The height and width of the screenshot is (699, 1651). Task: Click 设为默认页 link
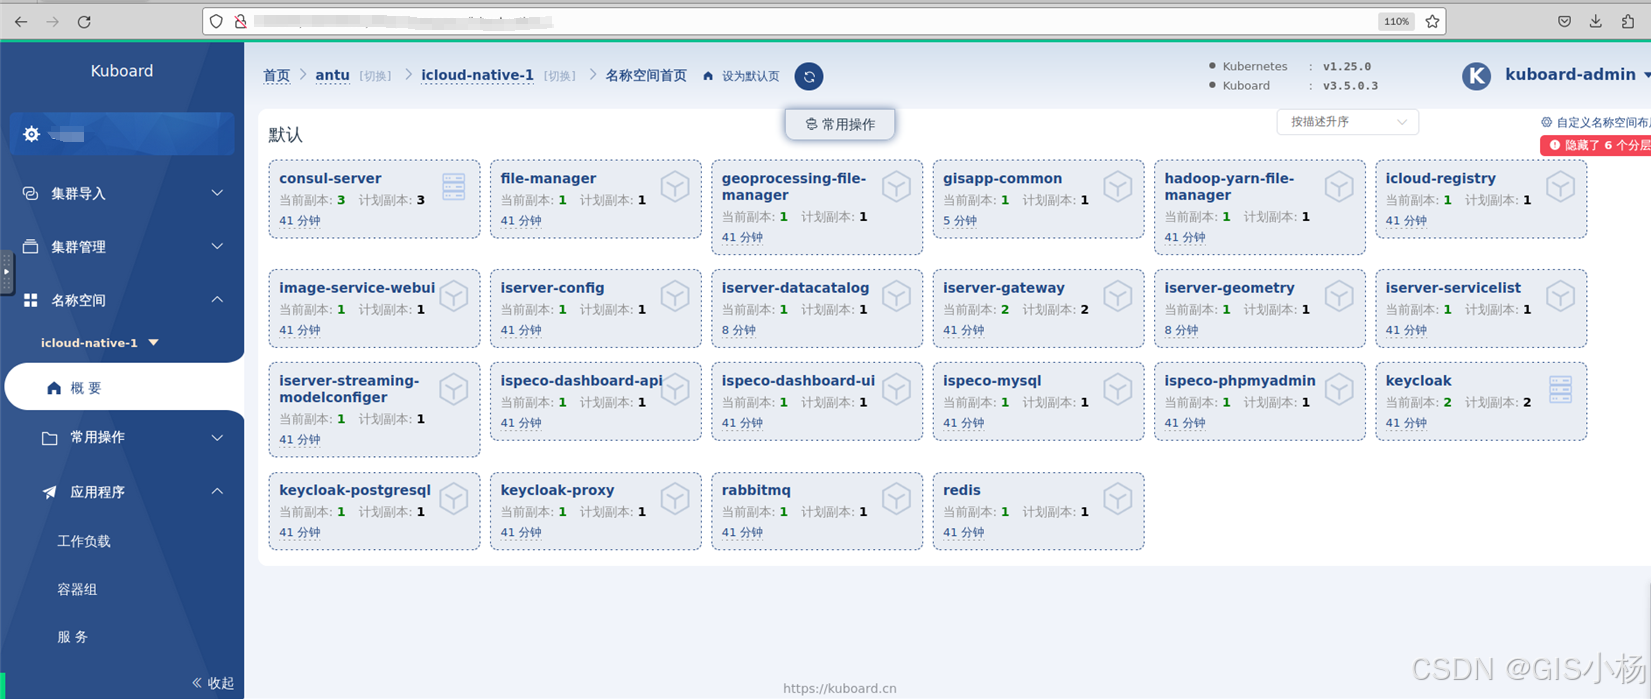click(x=741, y=76)
